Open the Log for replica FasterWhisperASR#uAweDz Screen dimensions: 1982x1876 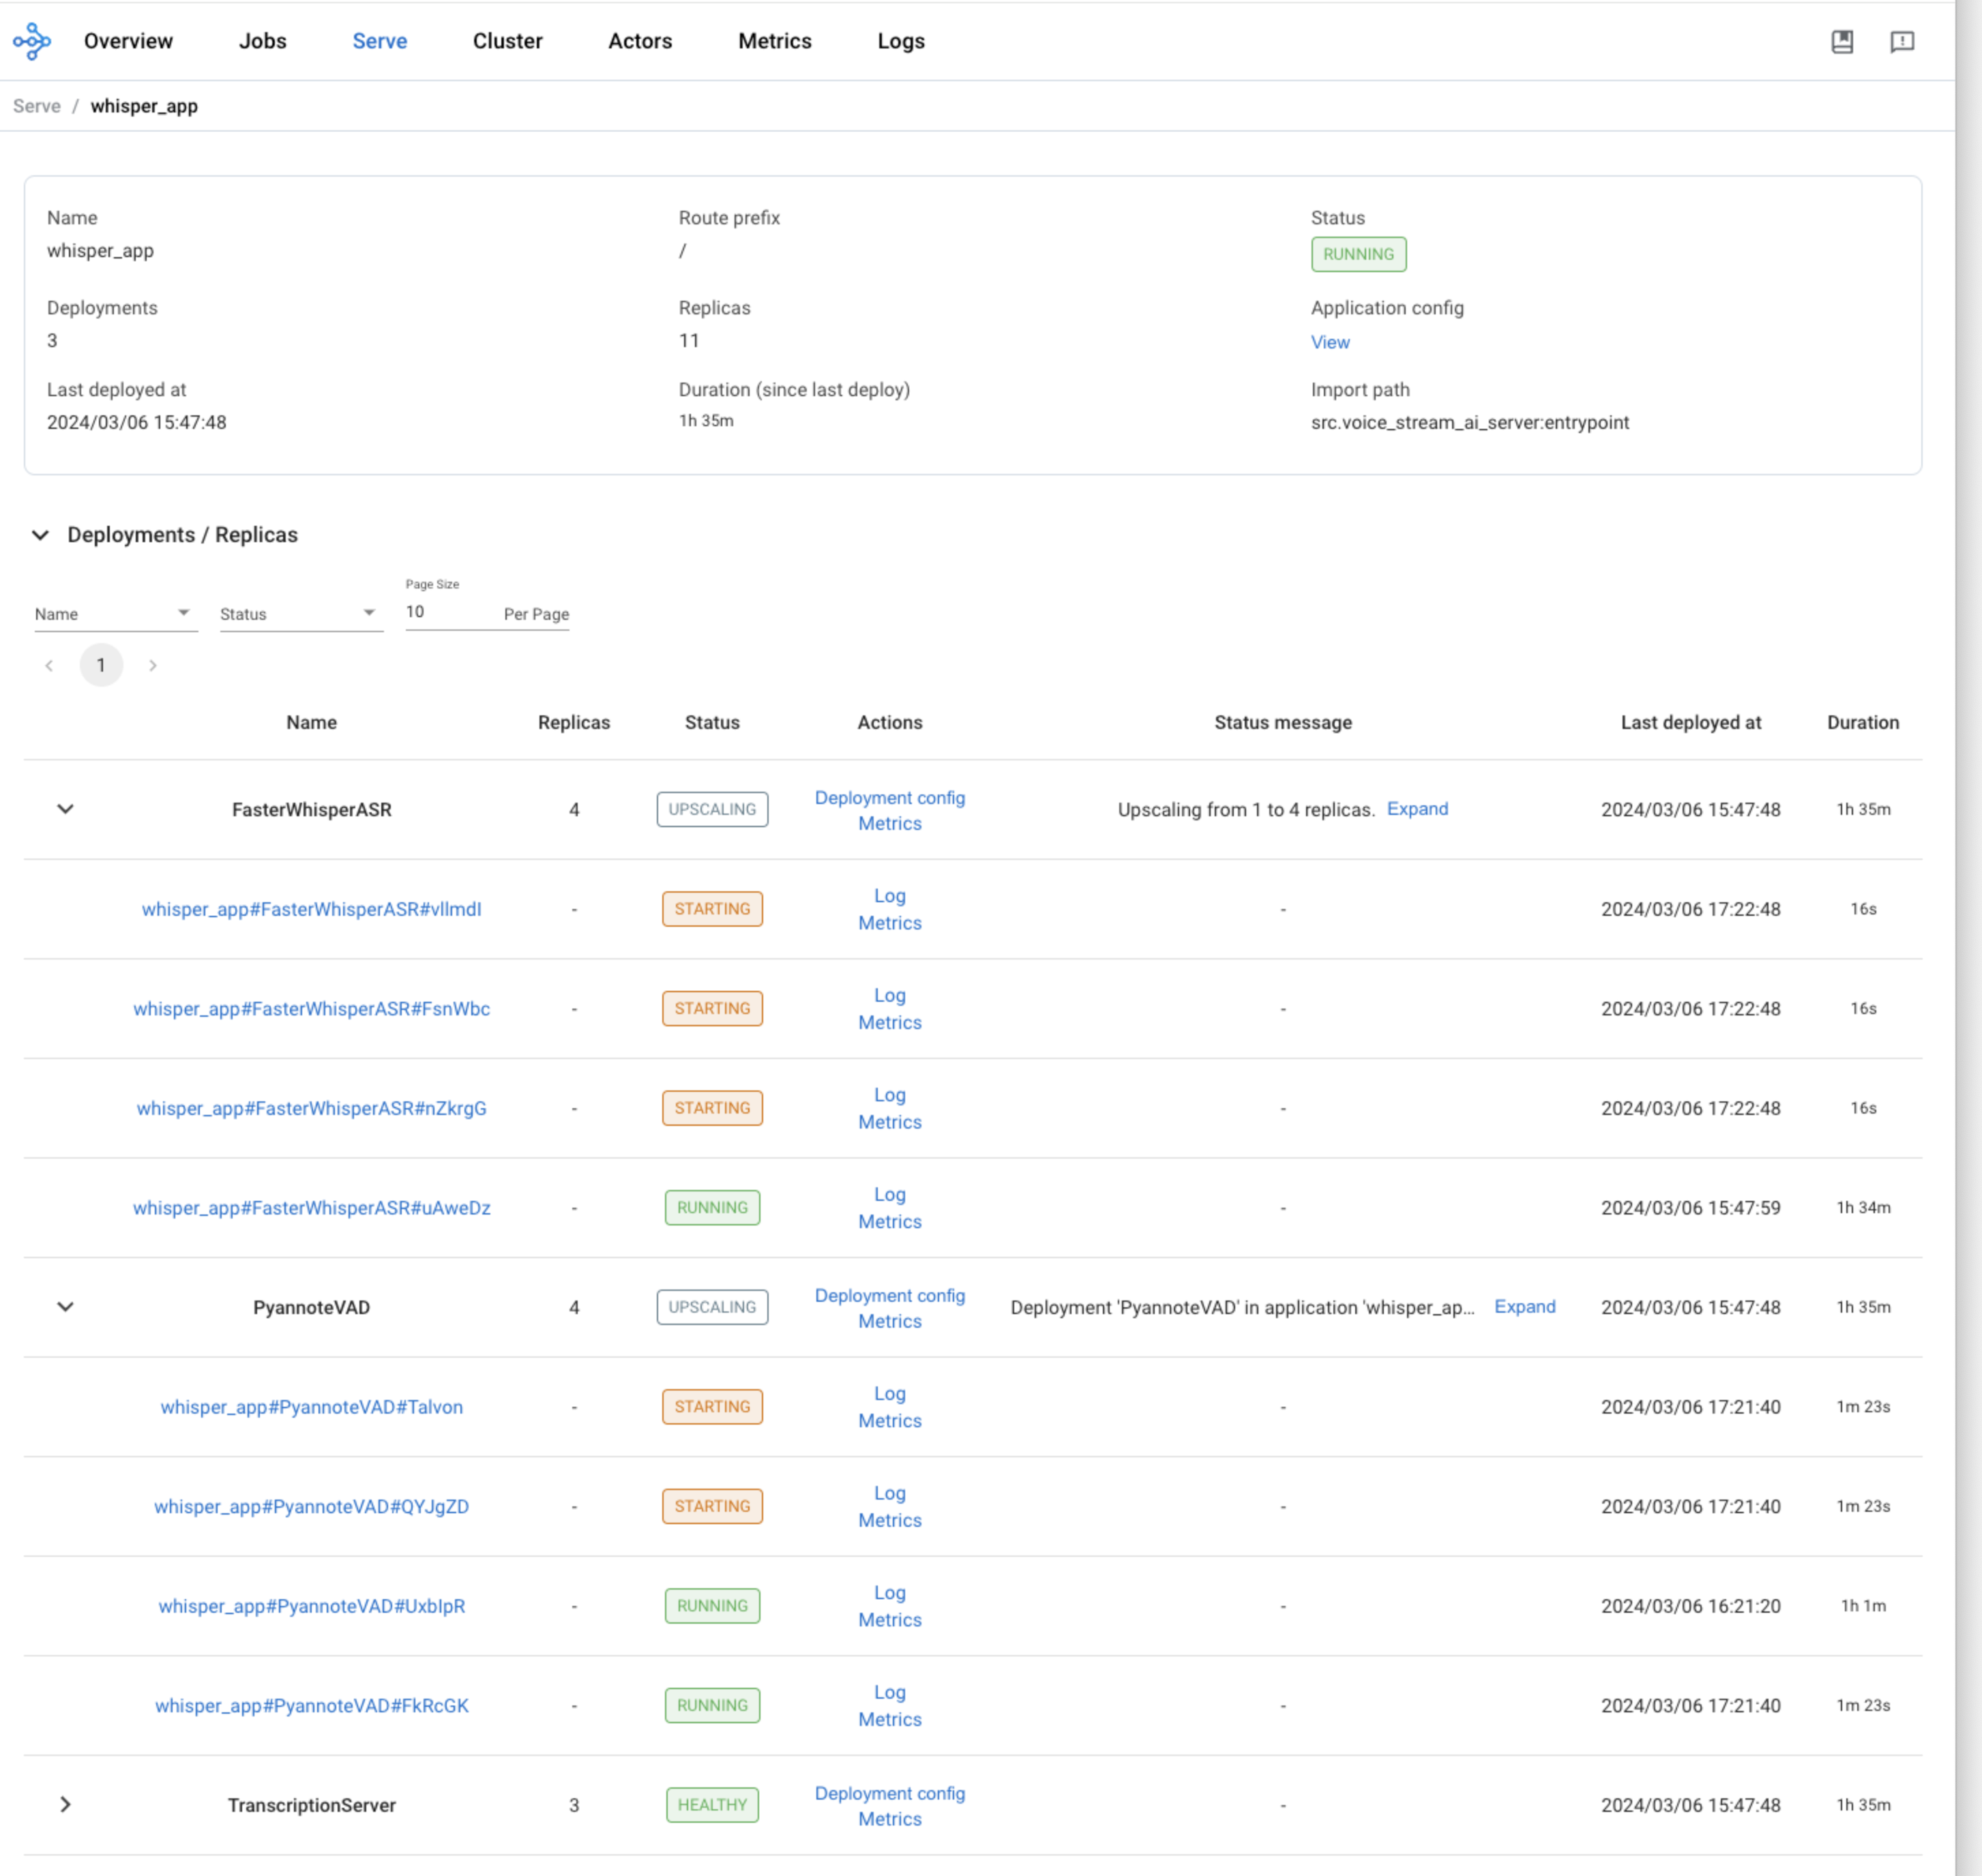tap(889, 1194)
